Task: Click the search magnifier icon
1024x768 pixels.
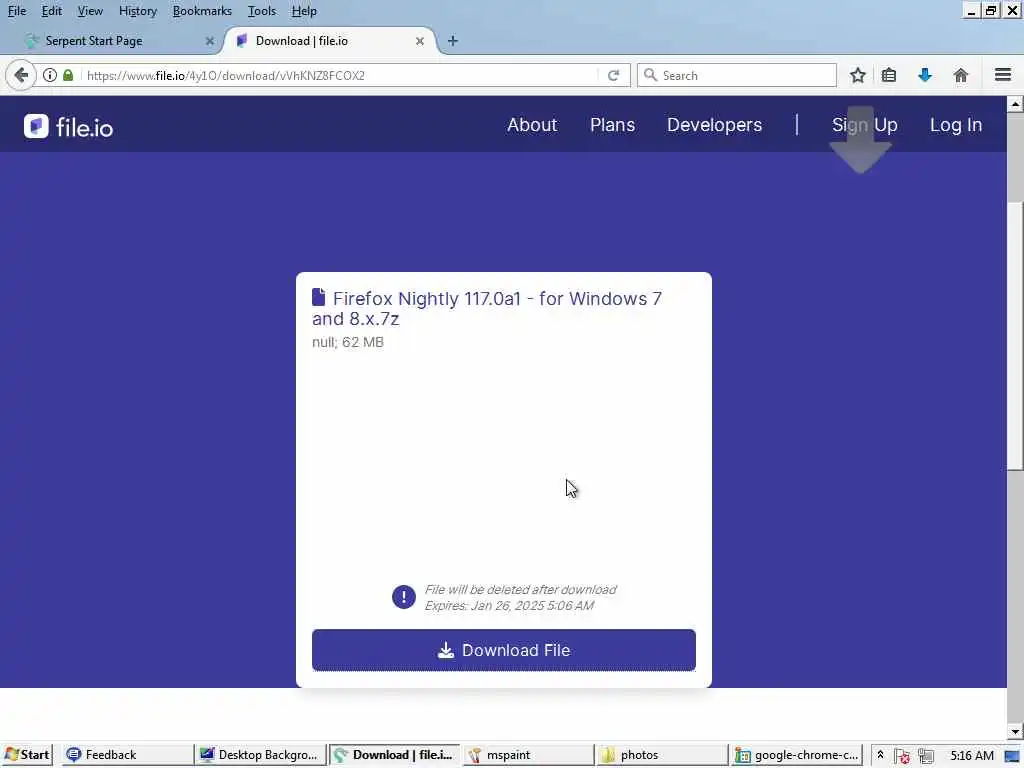Action: tap(650, 75)
